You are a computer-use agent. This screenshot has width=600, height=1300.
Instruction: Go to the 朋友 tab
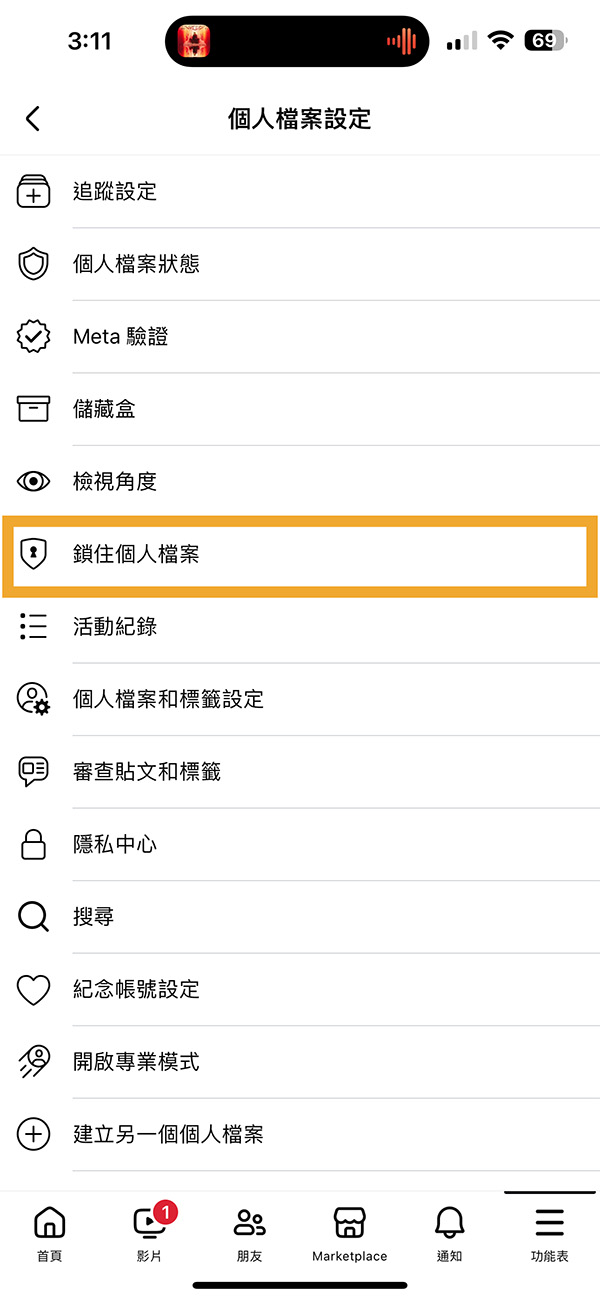[250, 1233]
